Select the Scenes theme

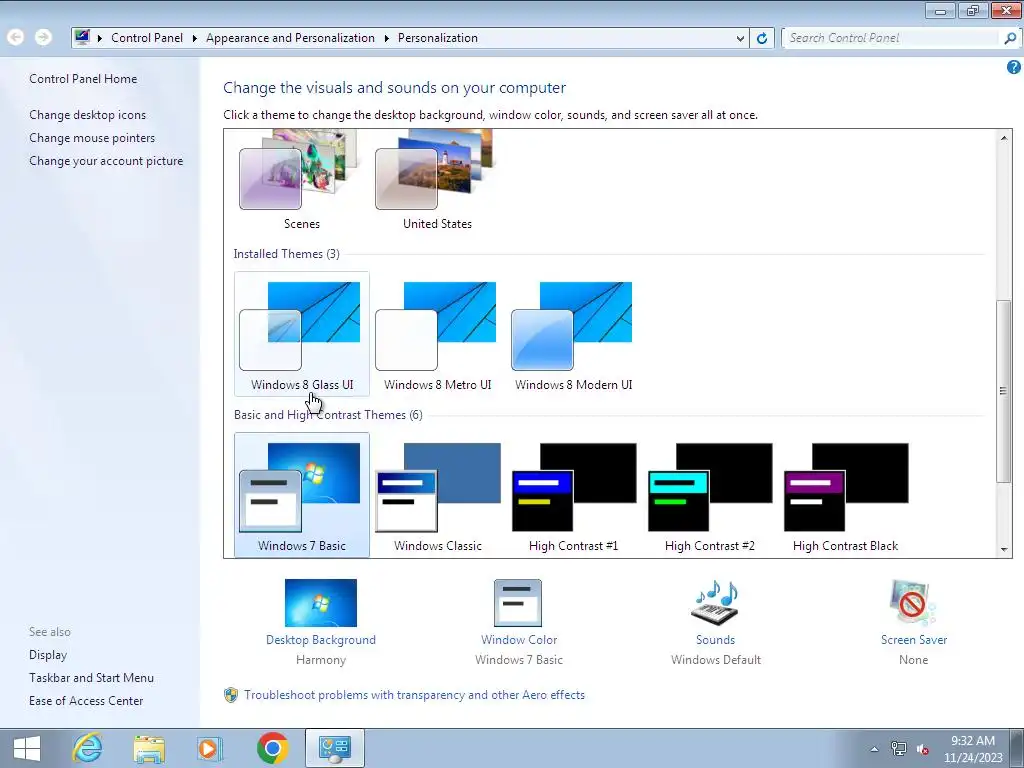(301, 181)
